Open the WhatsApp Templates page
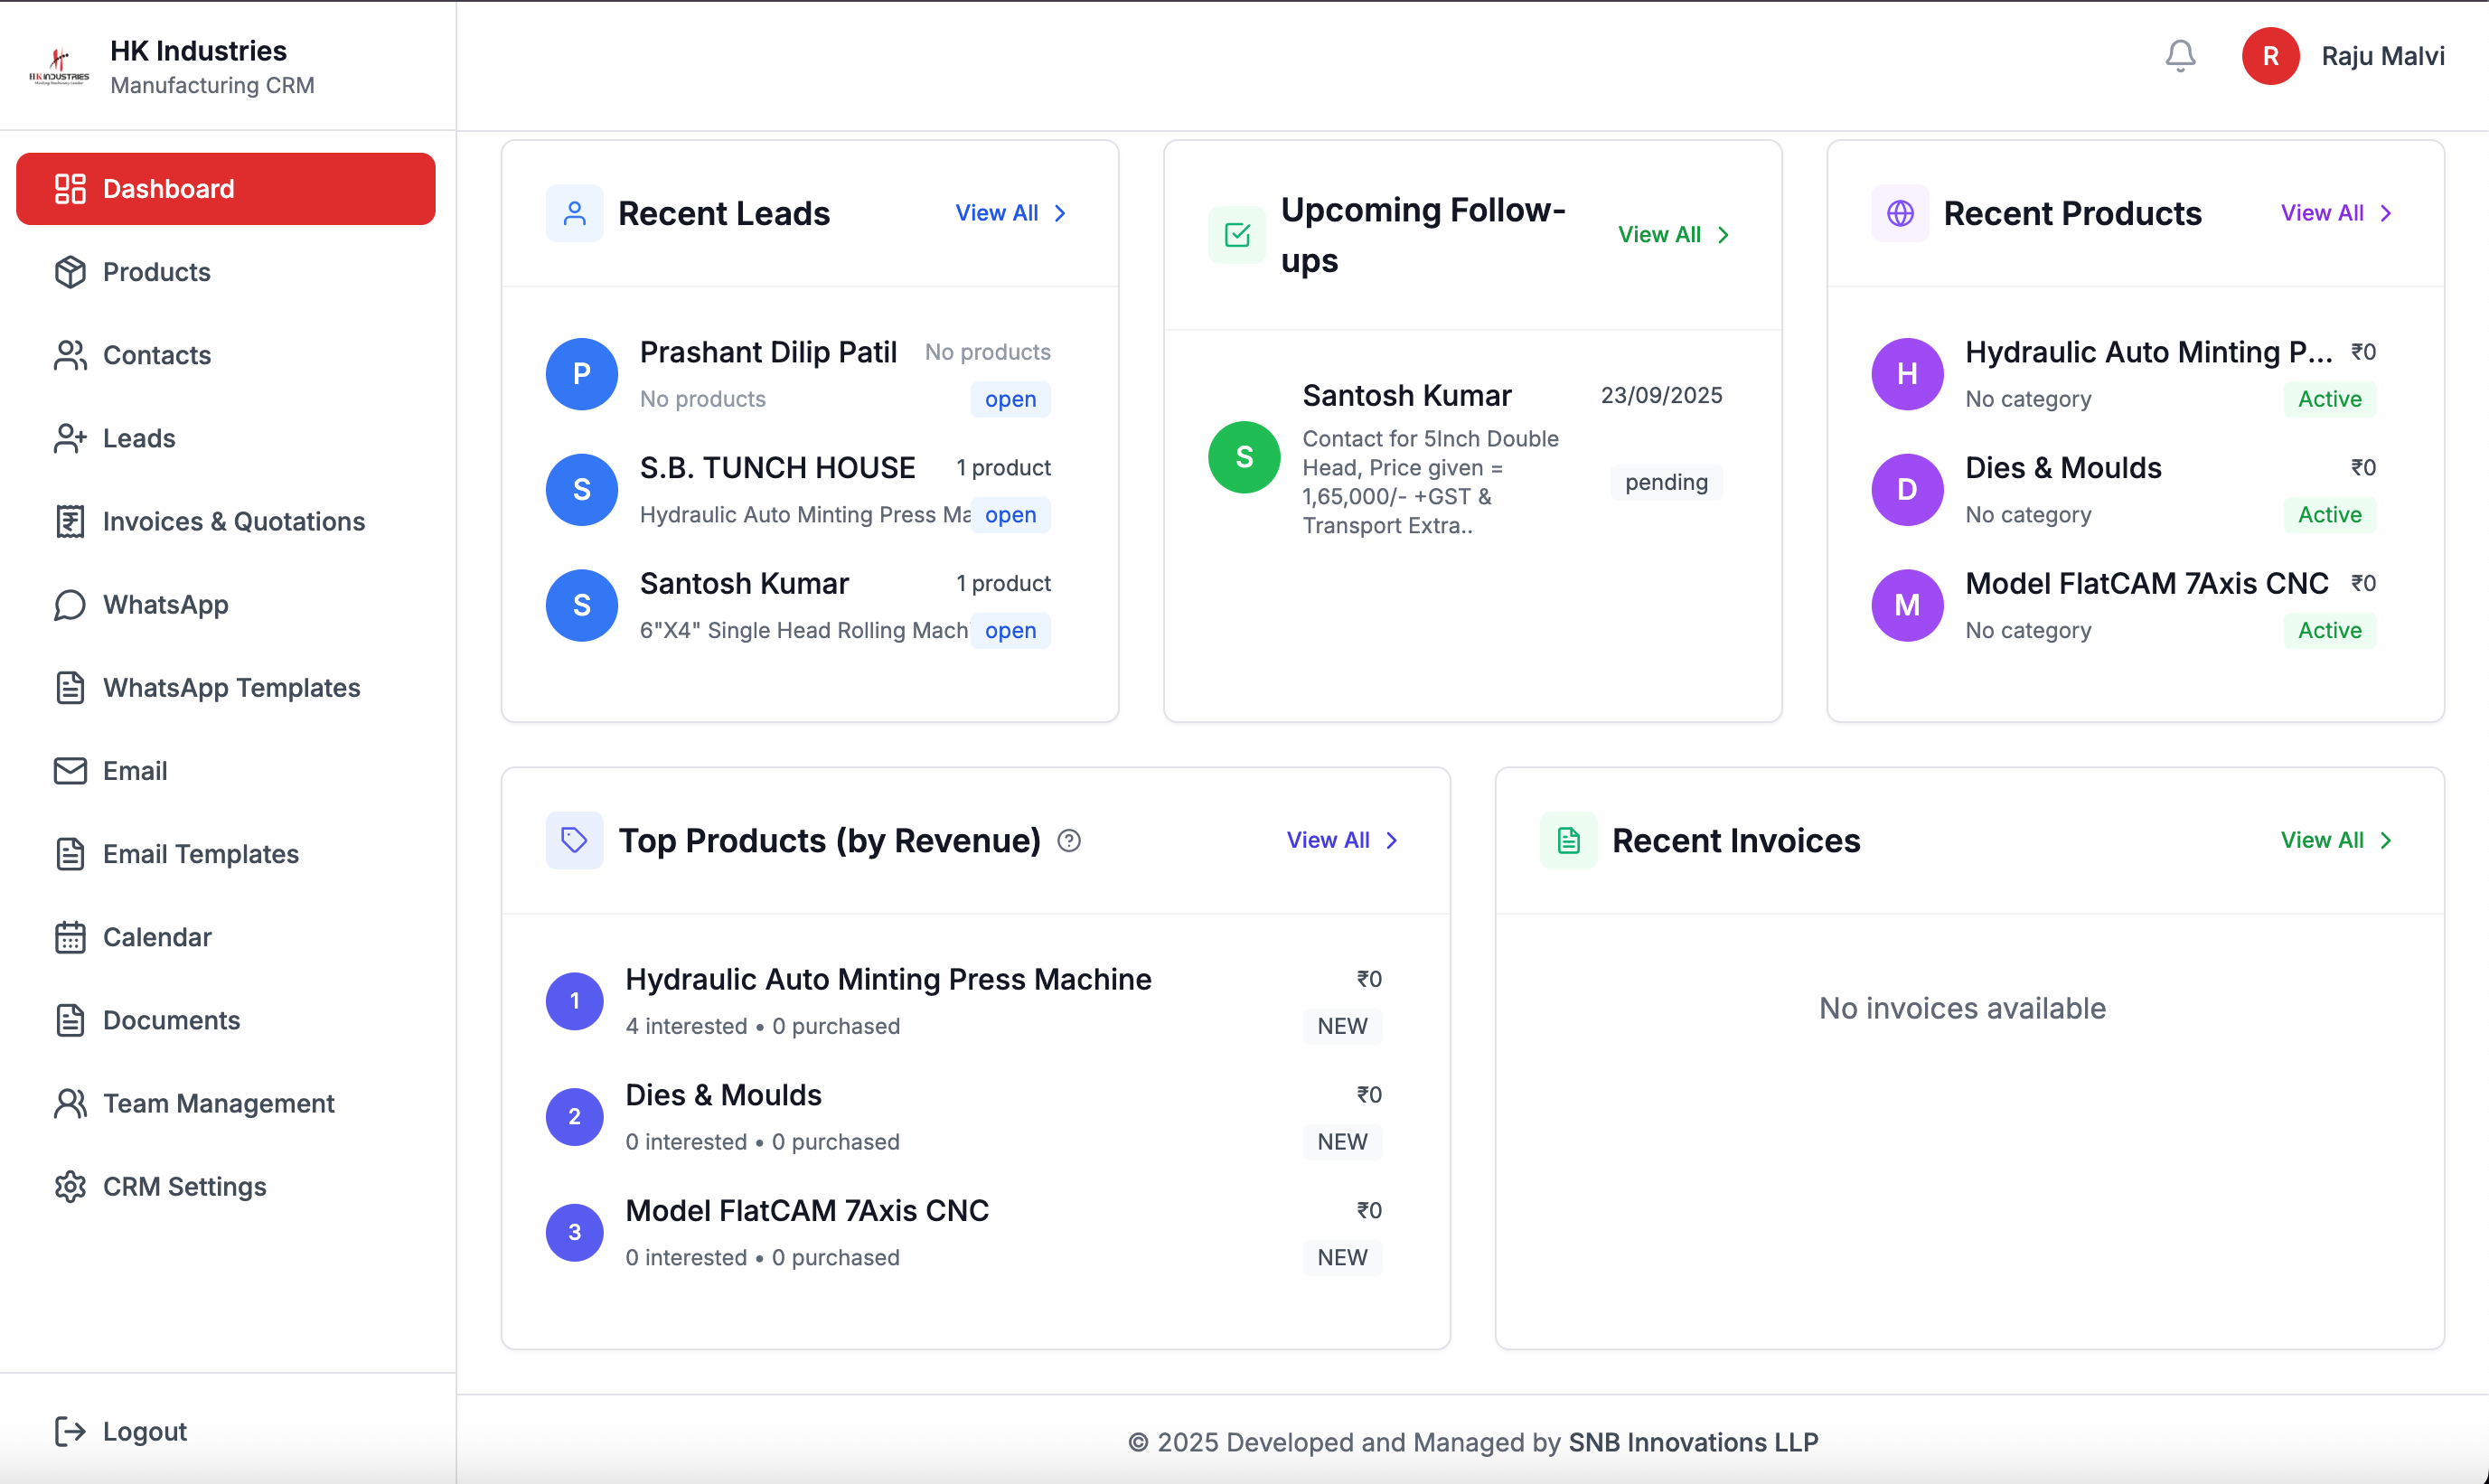This screenshot has width=2489, height=1484. coord(226,687)
